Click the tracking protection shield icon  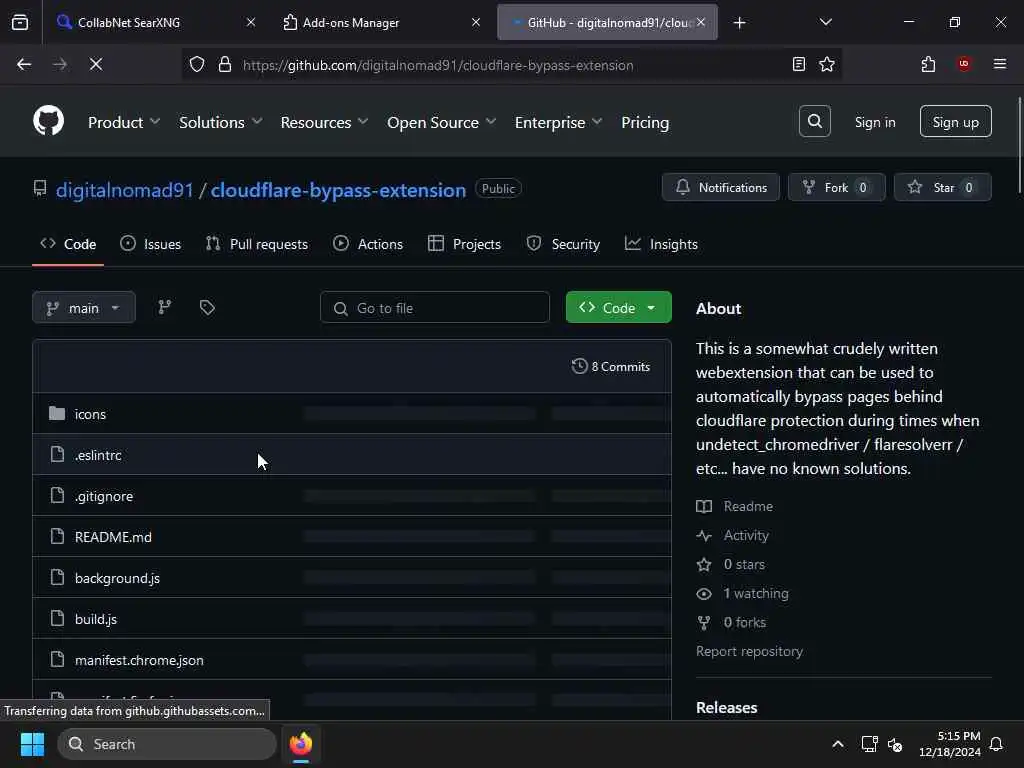click(197, 65)
